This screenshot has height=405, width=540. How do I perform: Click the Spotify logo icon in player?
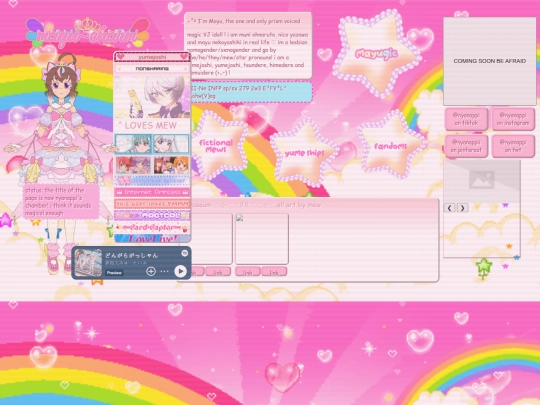pyautogui.click(x=185, y=253)
